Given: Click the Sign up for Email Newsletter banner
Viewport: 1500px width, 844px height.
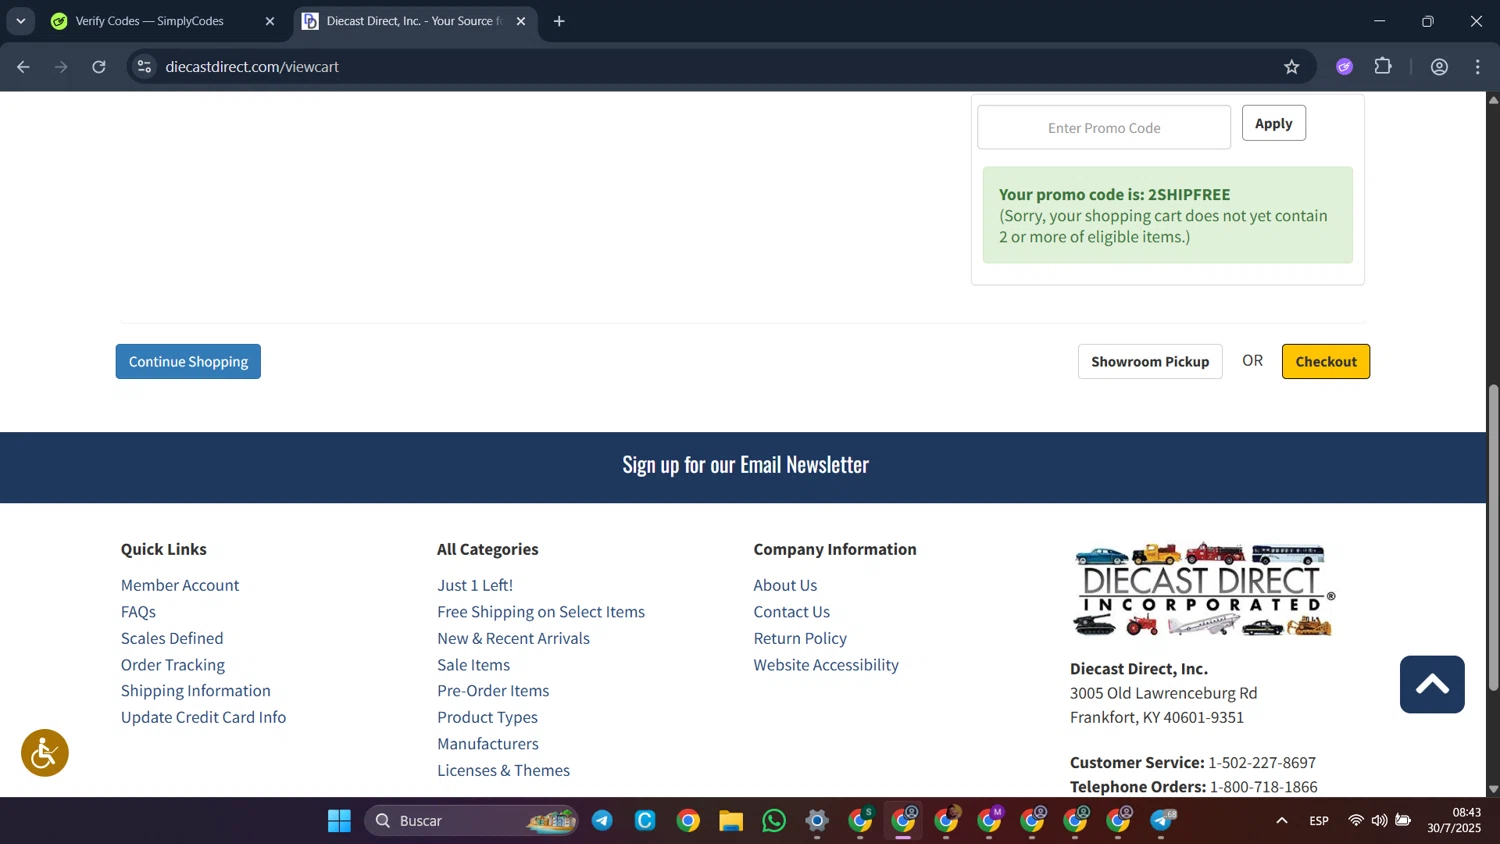Looking at the screenshot, I should 745,465.
